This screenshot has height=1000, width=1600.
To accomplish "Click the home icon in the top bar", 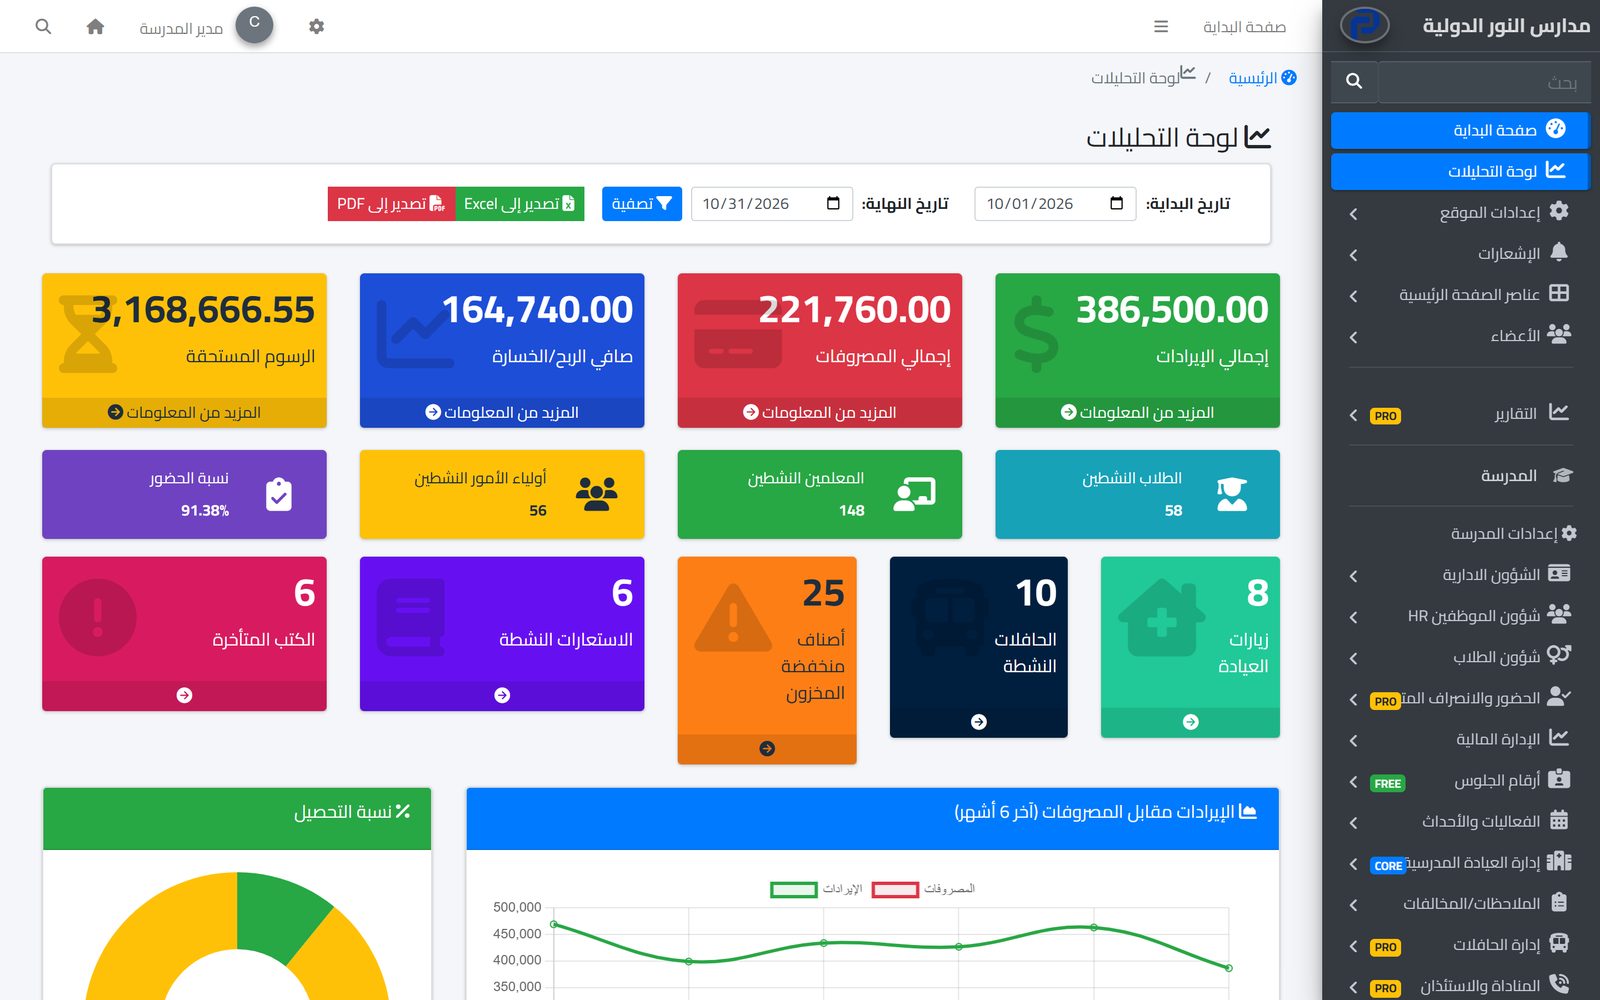I will pos(95,27).
